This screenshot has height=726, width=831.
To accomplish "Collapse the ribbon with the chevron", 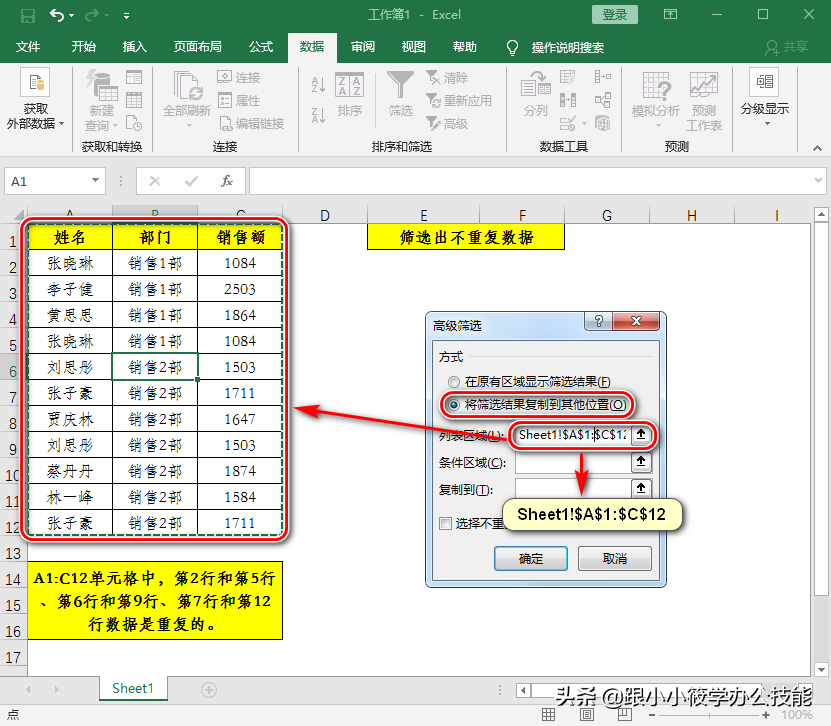I will 817,148.
